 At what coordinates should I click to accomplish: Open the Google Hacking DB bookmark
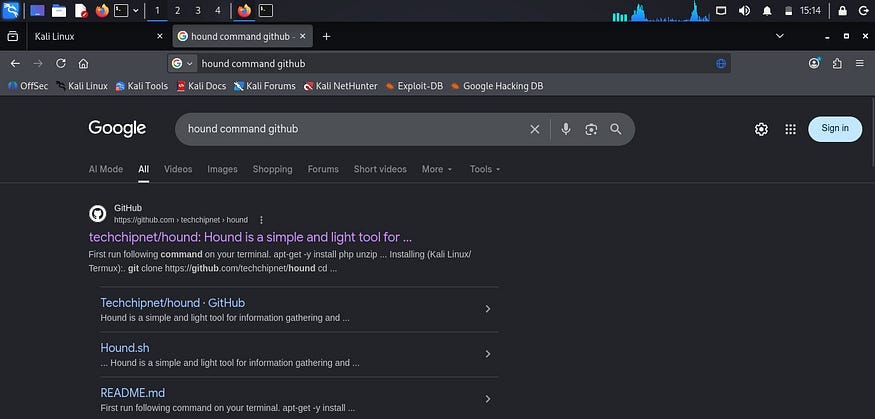click(x=497, y=86)
